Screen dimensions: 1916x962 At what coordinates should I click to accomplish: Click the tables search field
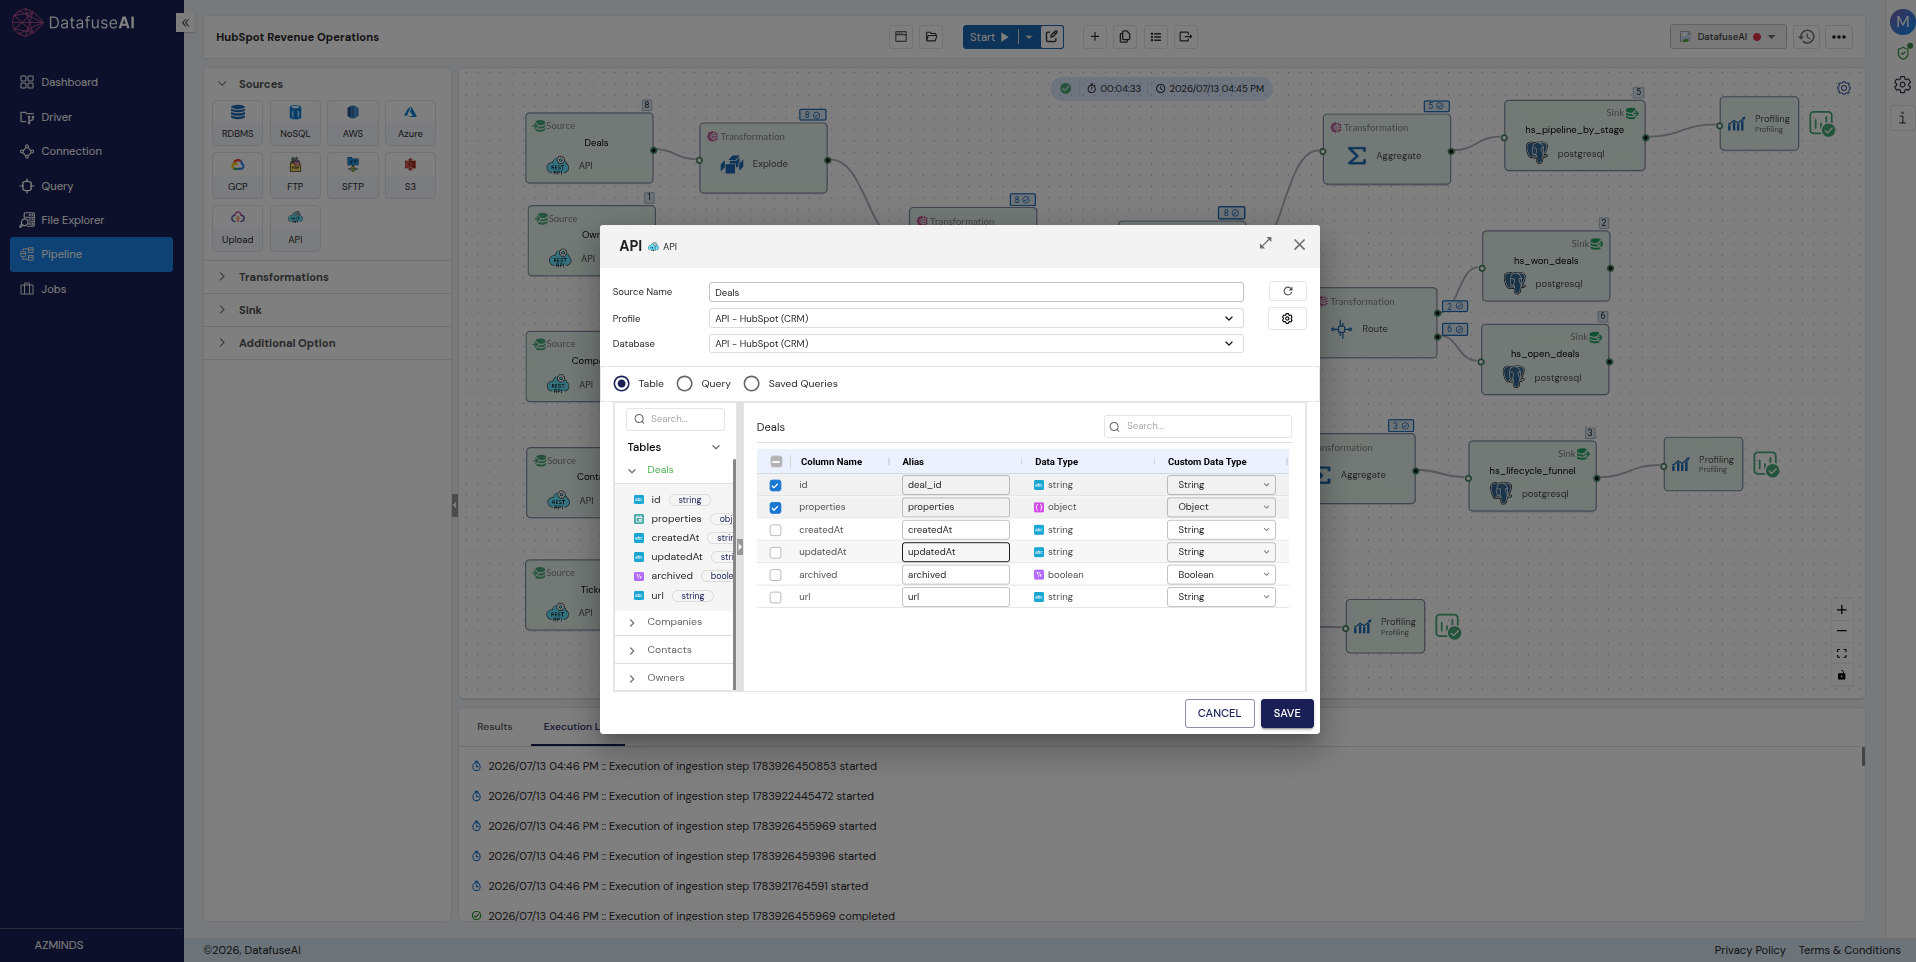coord(675,419)
